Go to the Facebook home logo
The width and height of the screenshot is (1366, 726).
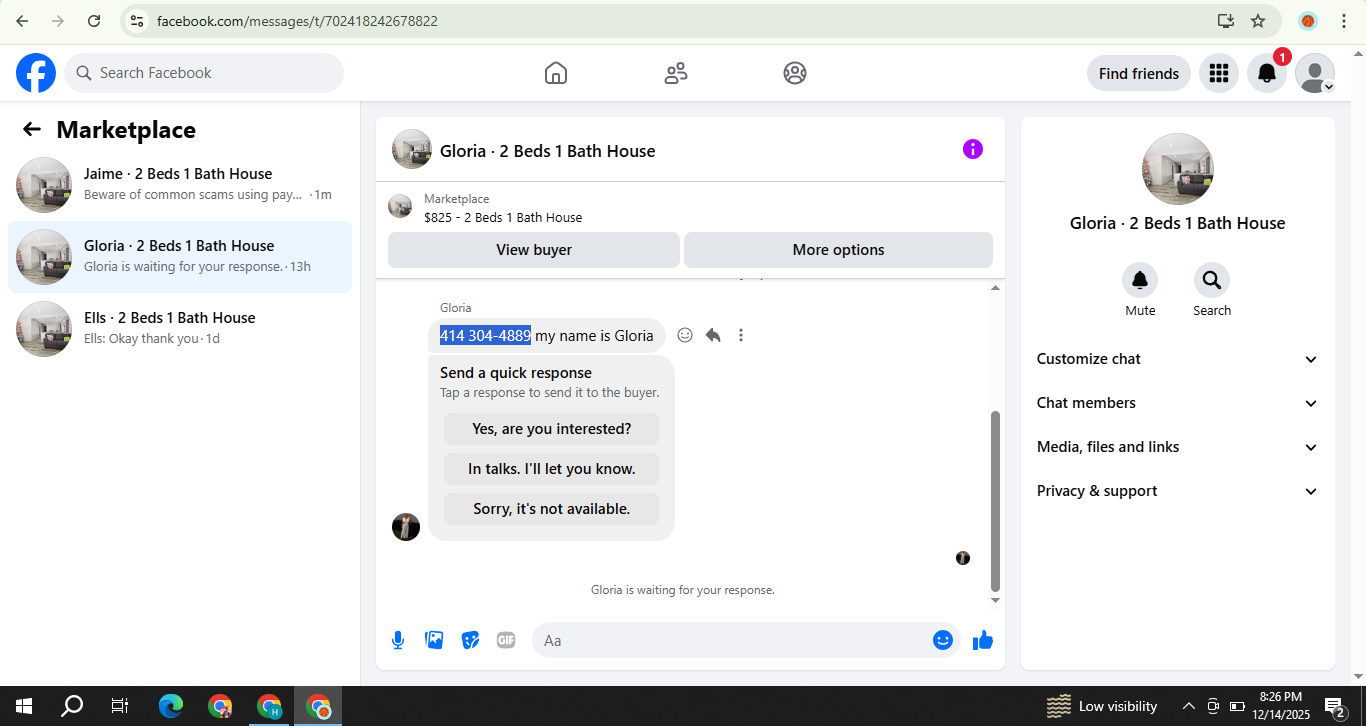[36, 73]
